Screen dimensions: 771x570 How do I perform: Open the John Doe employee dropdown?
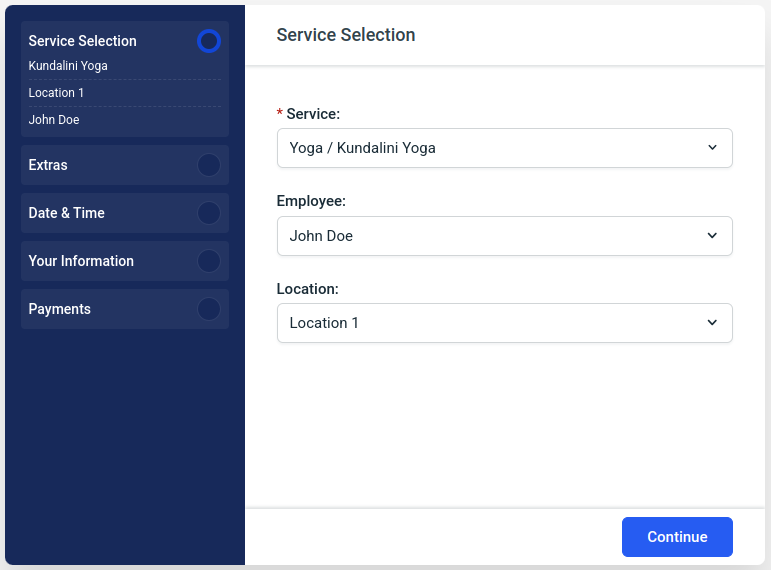click(x=490, y=236)
